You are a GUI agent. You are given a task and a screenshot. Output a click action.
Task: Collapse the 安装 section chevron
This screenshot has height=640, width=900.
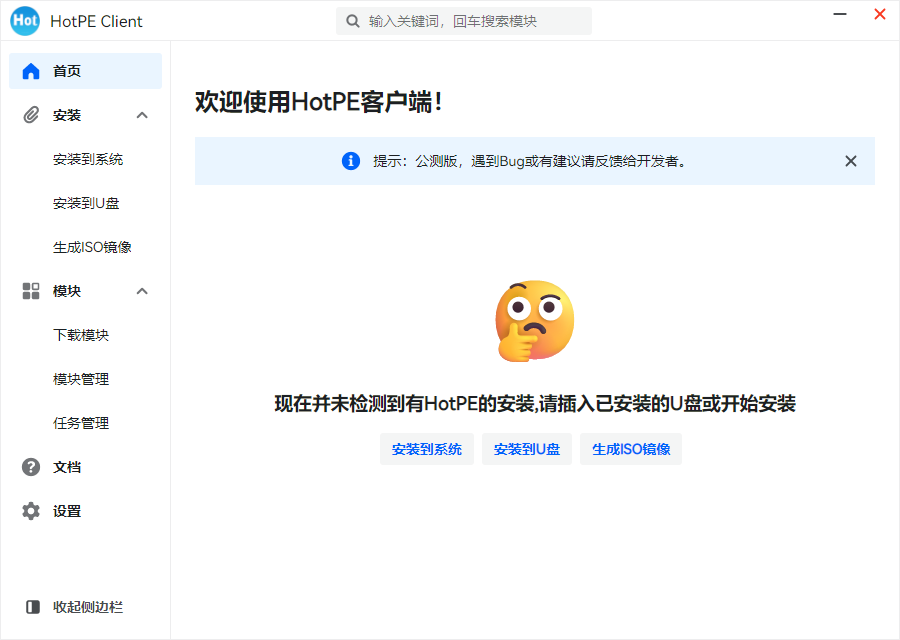pyautogui.click(x=142, y=115)
